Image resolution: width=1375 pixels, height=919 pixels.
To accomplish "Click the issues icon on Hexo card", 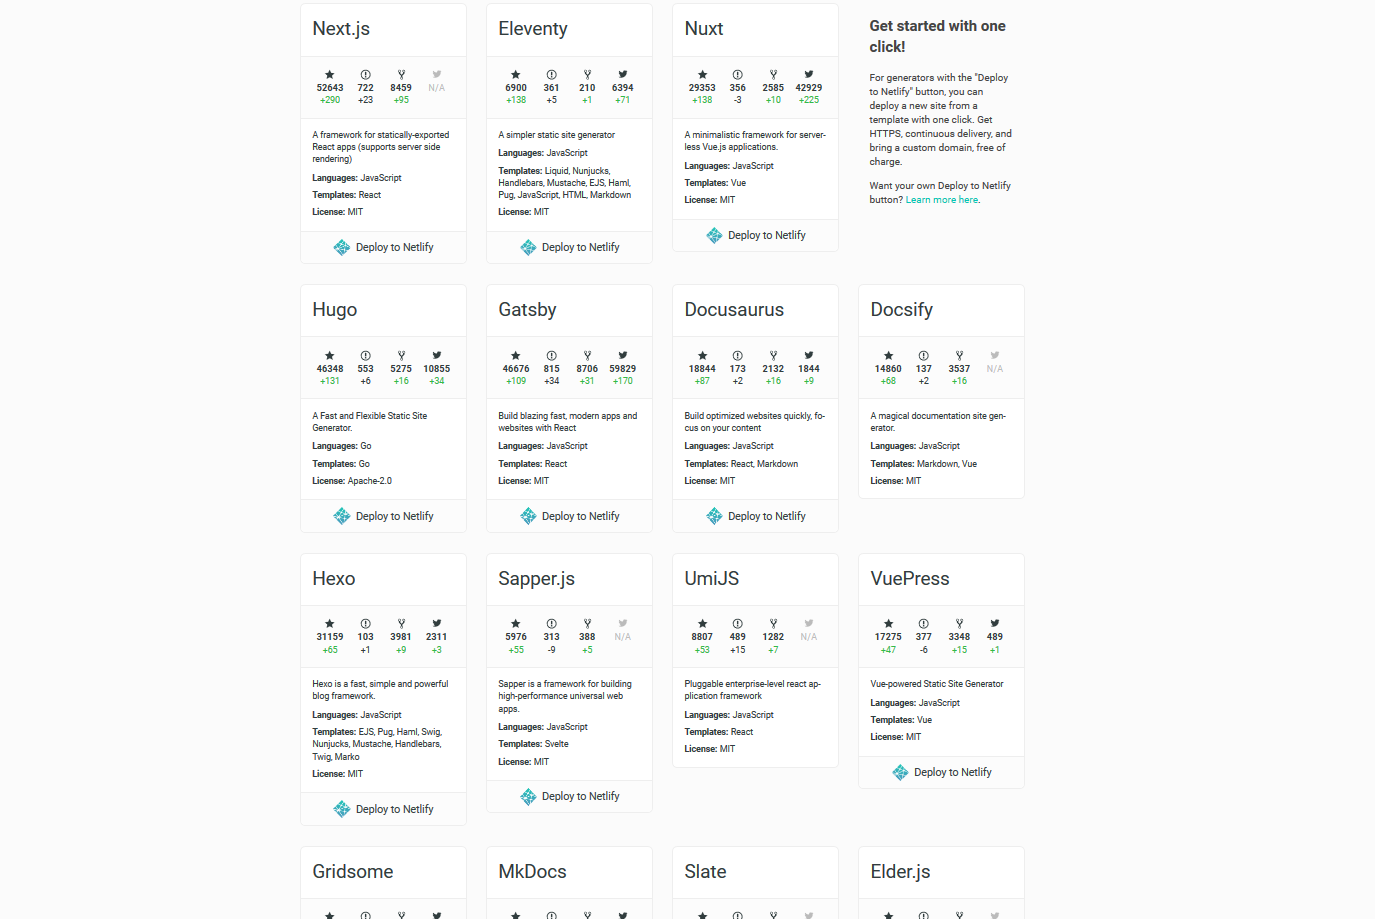I will click(x=366, y=624).
